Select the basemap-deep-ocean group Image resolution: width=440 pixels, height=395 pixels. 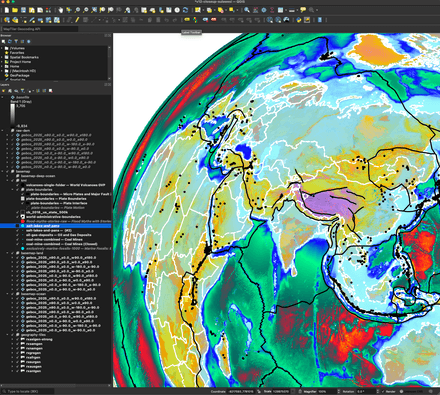pyautogui.click(x=38, y=176)
